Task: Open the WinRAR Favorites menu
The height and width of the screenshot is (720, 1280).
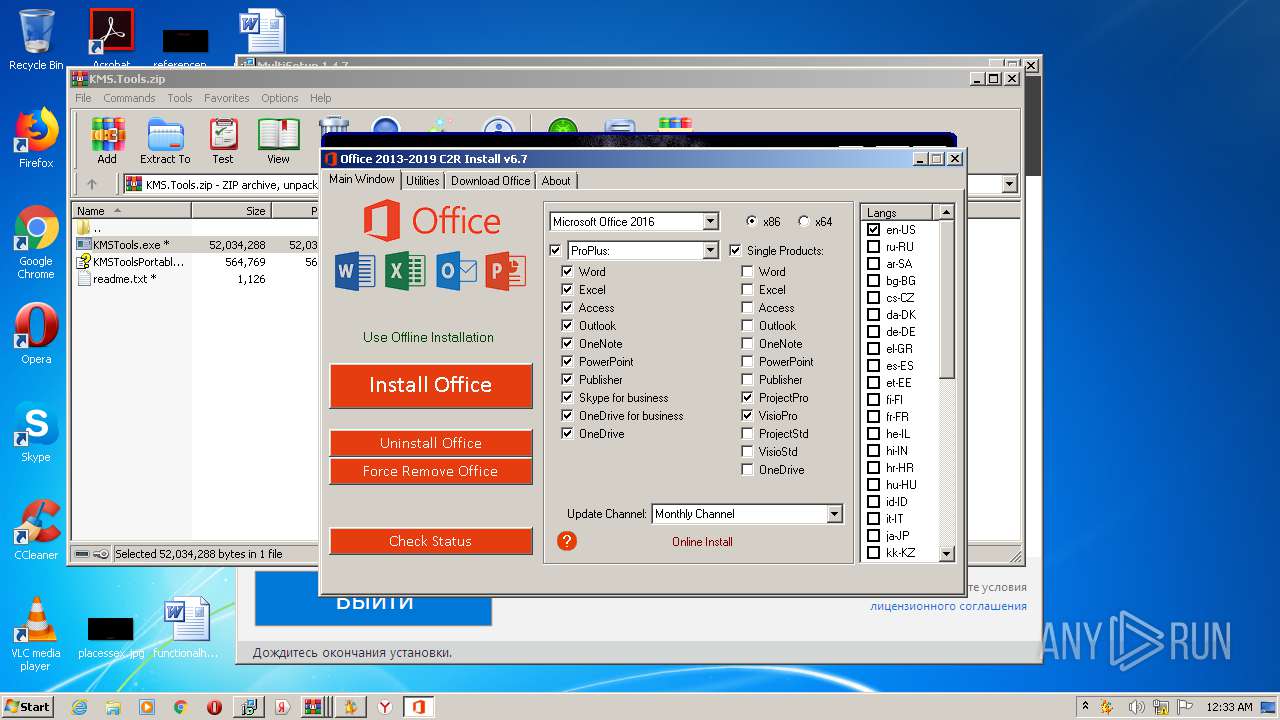Action: point(227,98)
